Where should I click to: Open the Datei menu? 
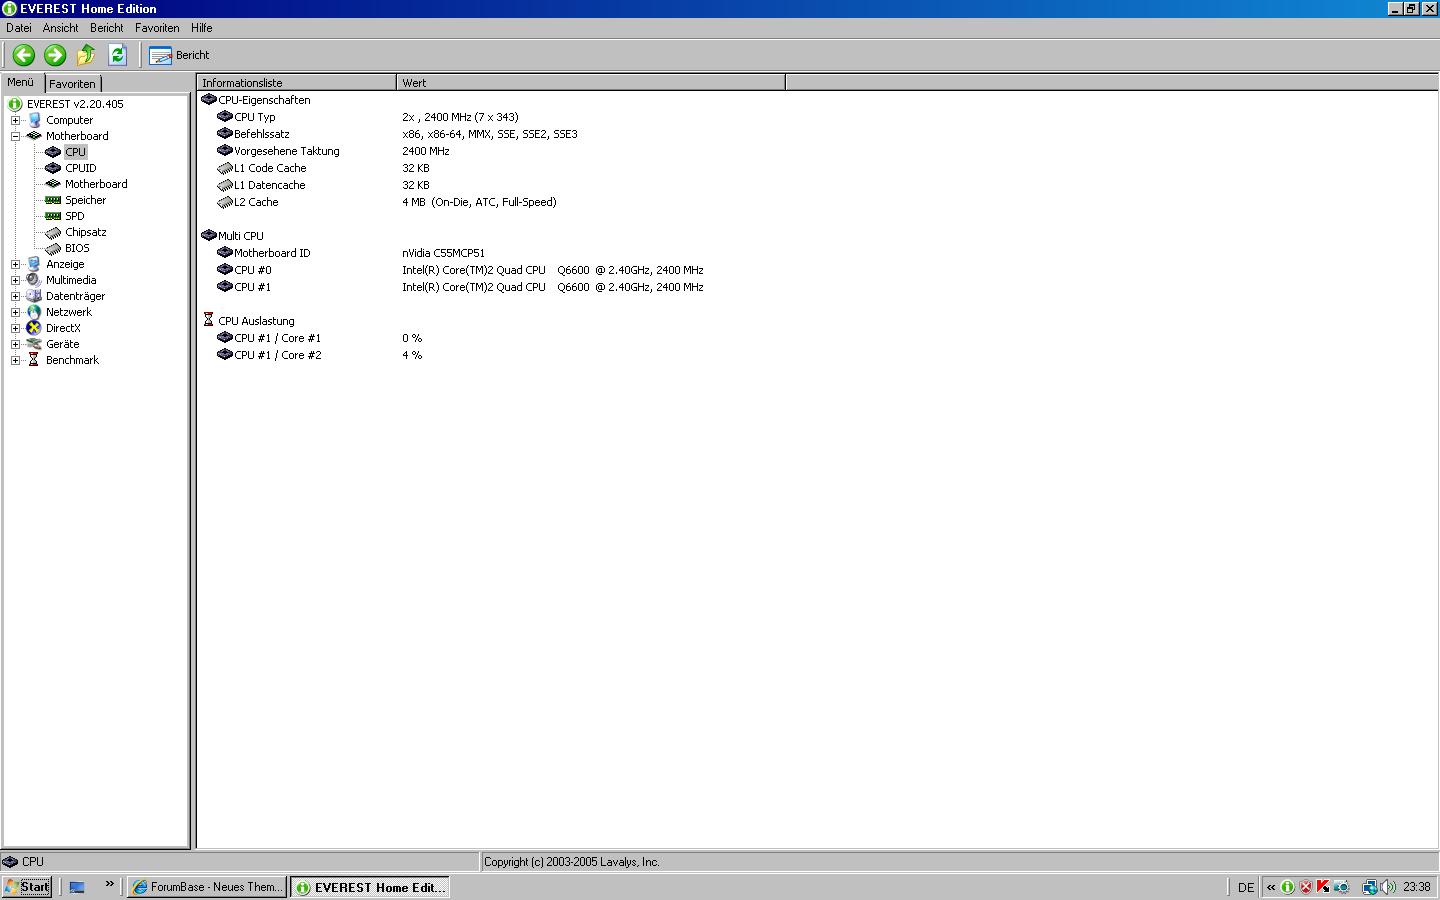point(19,28)
